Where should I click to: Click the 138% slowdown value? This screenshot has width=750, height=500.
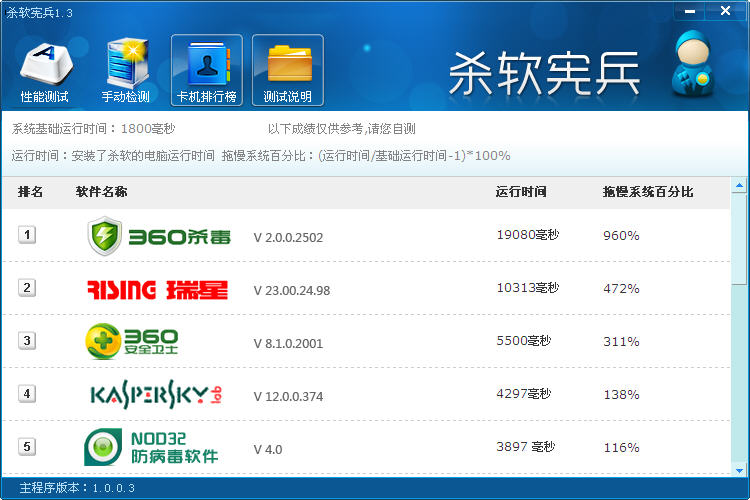point(621,395)
